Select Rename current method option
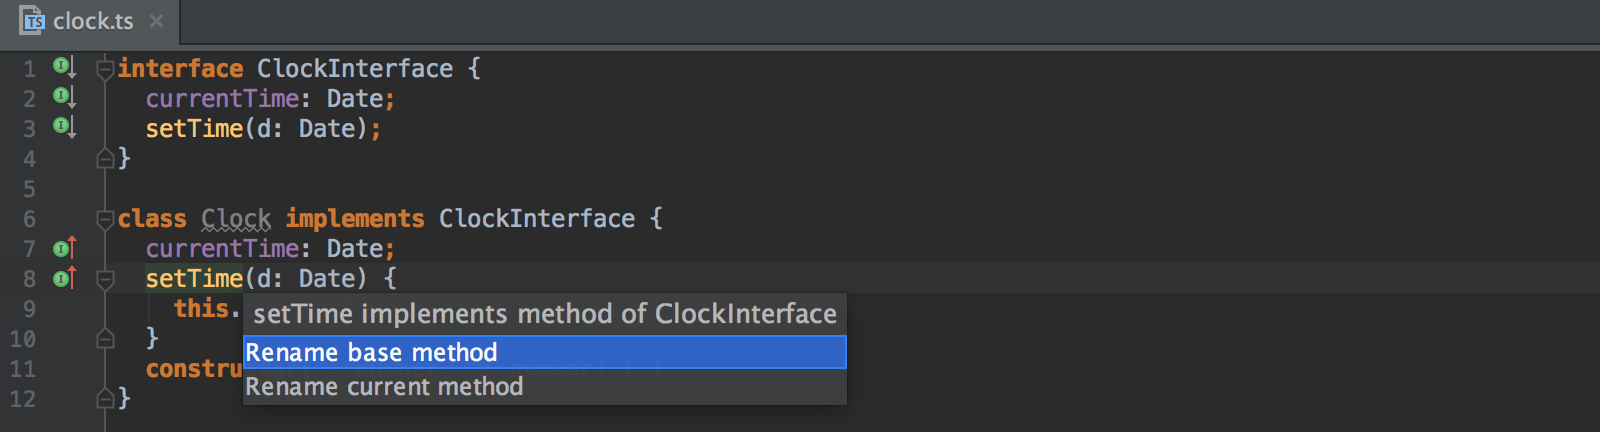 pyautogui.click(x=545, y=386)
